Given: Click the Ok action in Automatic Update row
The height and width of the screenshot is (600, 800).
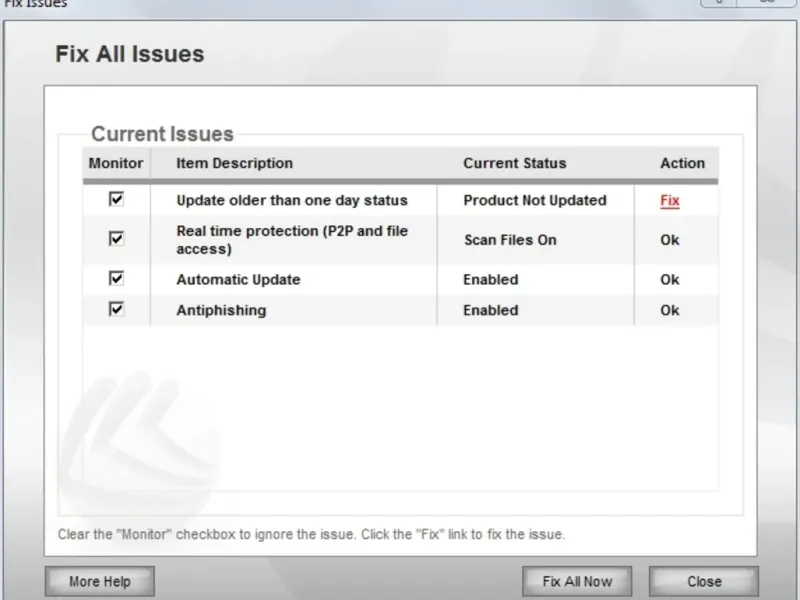Looking at the screenshot, I should pos(669,280).
